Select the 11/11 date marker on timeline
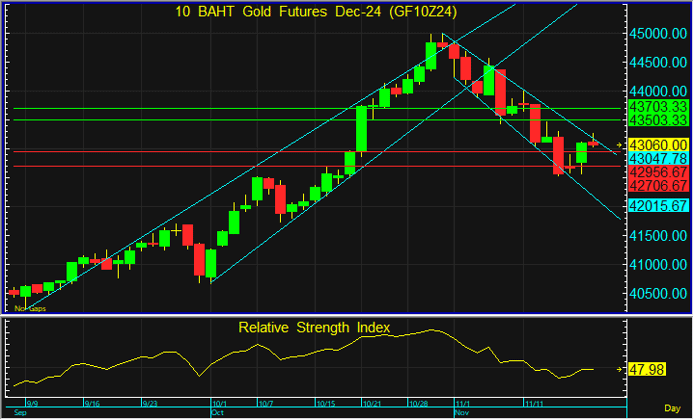This screenshot has width=694, height=420. click(535, 403)
